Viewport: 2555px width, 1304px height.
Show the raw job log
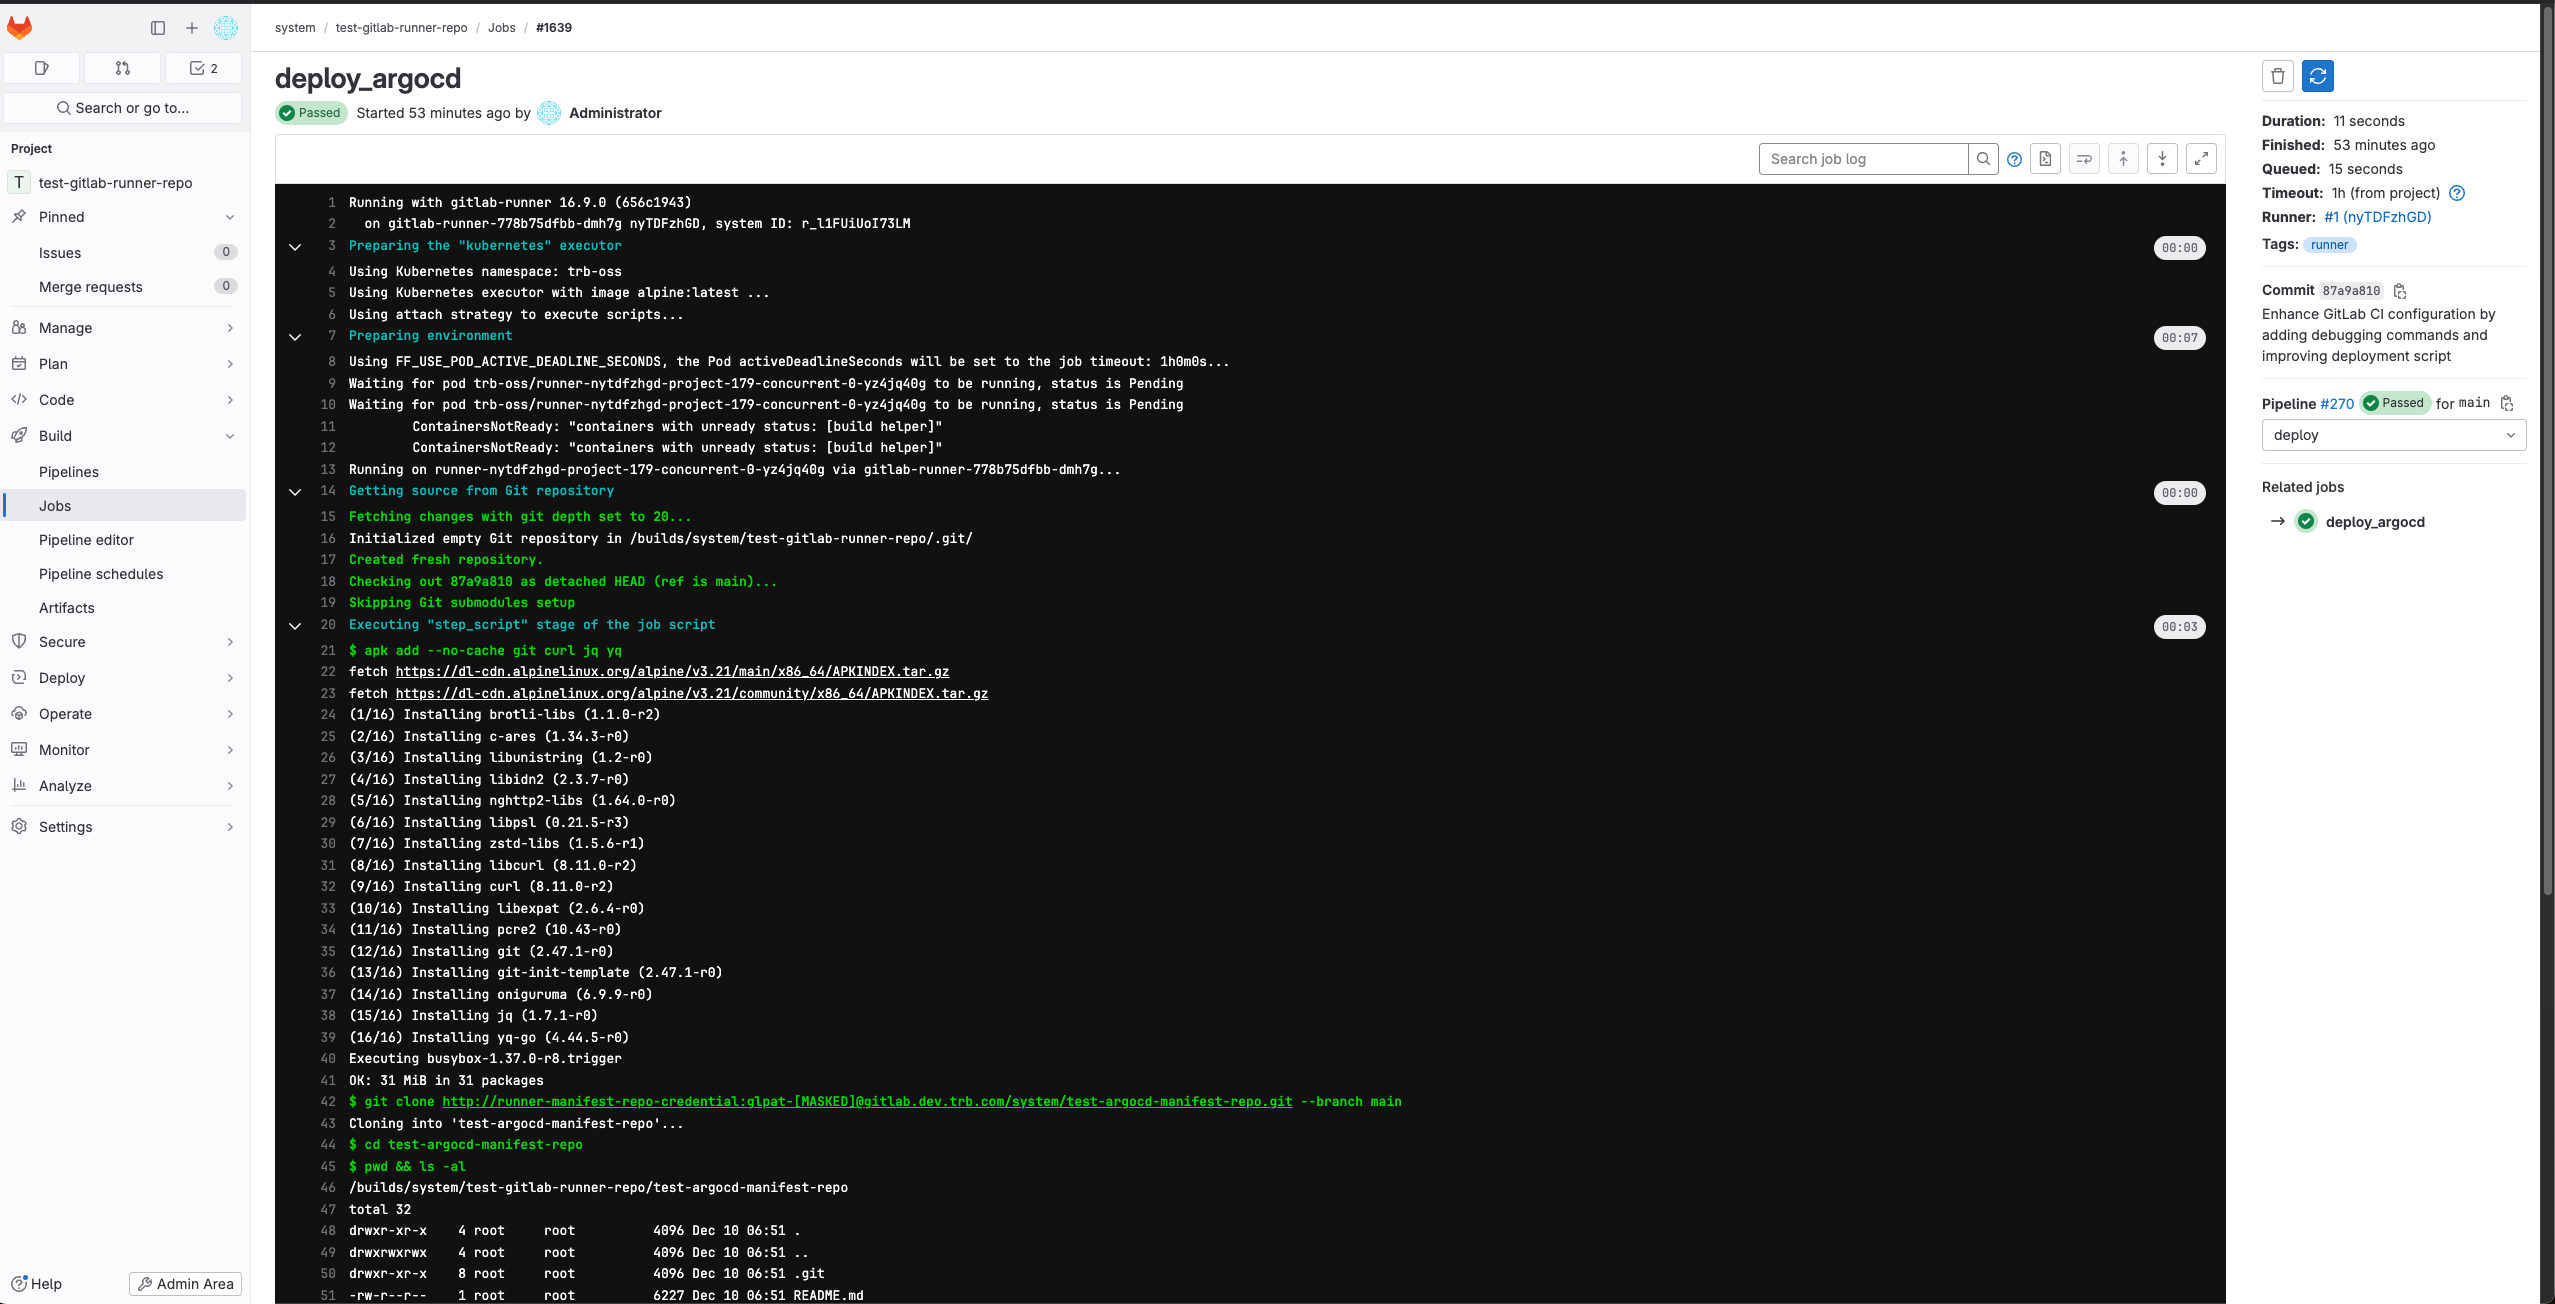(x=2045, y=159)
